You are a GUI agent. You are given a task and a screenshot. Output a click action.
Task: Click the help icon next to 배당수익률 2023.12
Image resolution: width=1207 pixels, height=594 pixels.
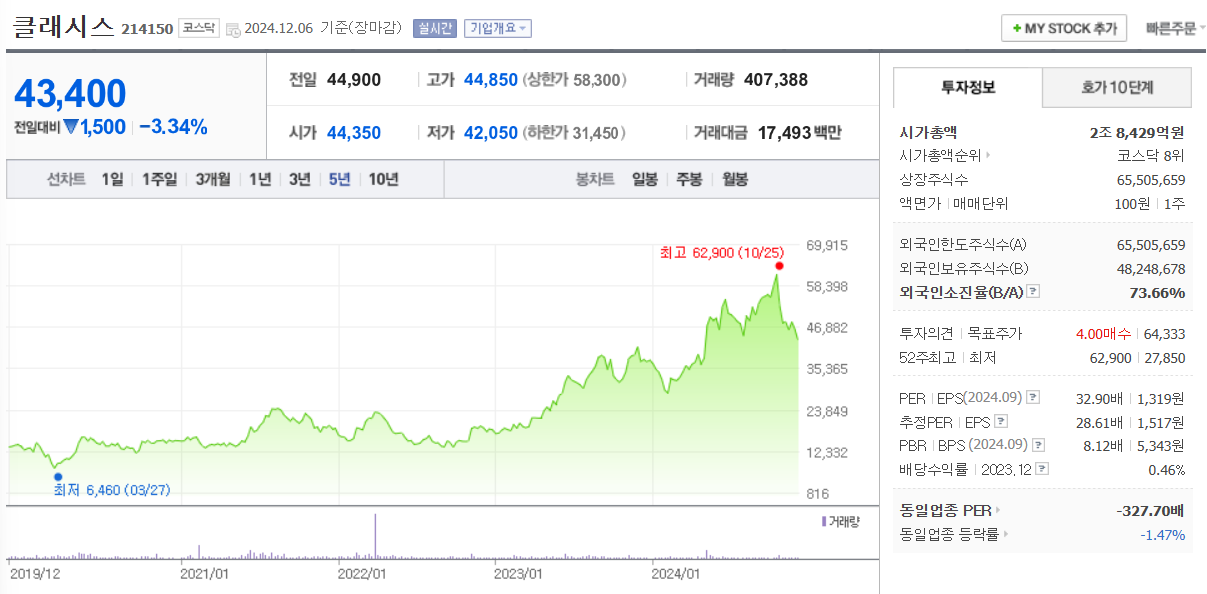point(1042,468)
